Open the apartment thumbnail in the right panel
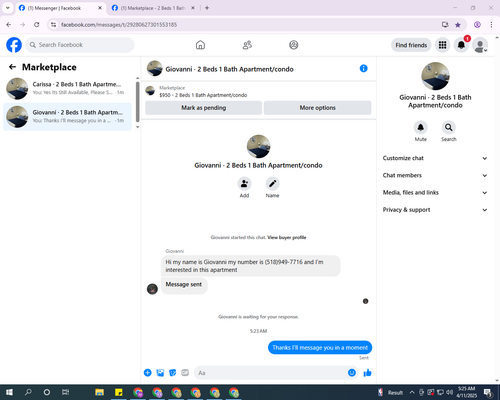The width and height of the screenshot is (500, 400). pyautogui.click(x=435, y=76)
